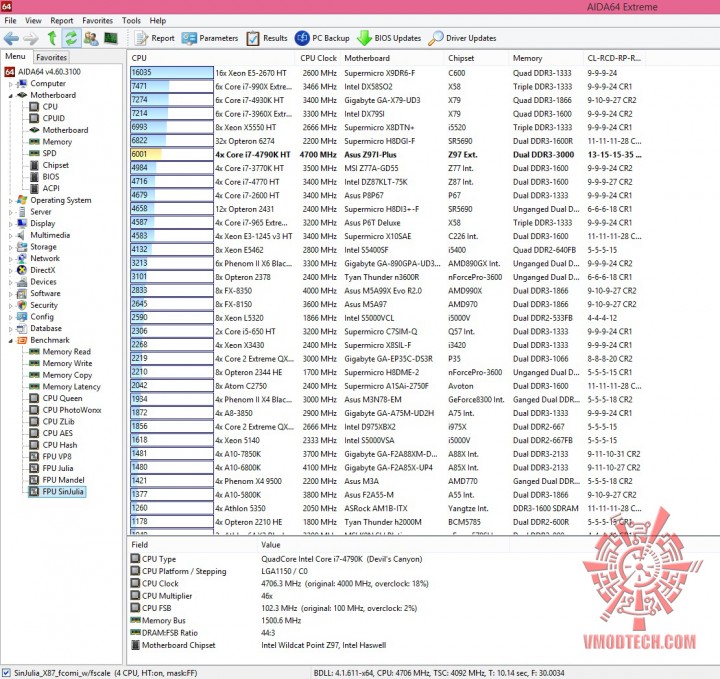Sort by Chipset column header
Viewport: 720px width, 679px height.
click(x=477, y=58)
